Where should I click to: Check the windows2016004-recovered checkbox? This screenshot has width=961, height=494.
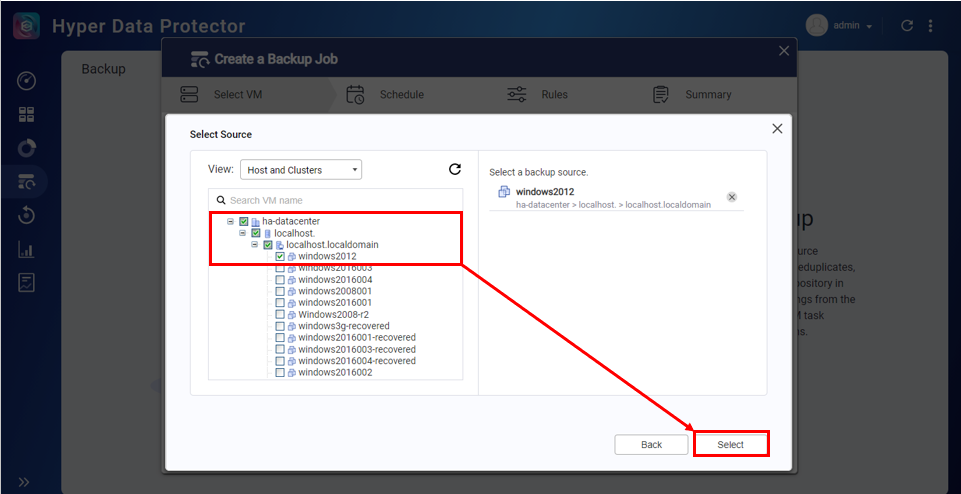(280, 361)
